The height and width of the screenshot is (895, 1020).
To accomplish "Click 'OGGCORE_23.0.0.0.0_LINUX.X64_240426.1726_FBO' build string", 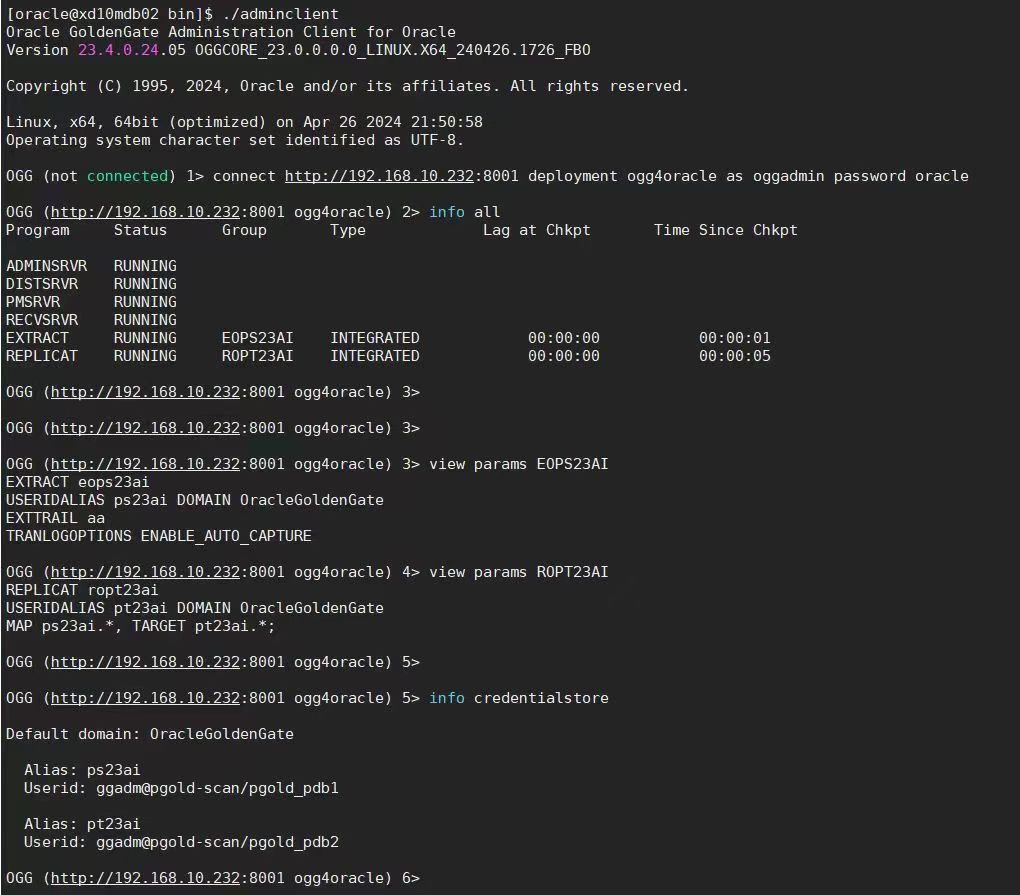I will [x=393, y=50].
